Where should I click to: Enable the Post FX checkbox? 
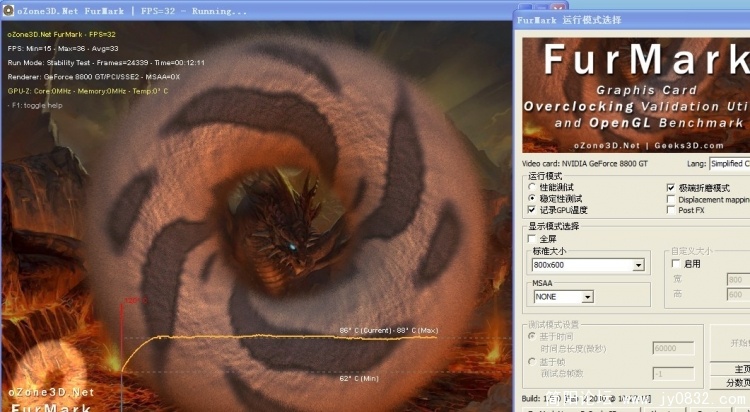coord(671,210)
